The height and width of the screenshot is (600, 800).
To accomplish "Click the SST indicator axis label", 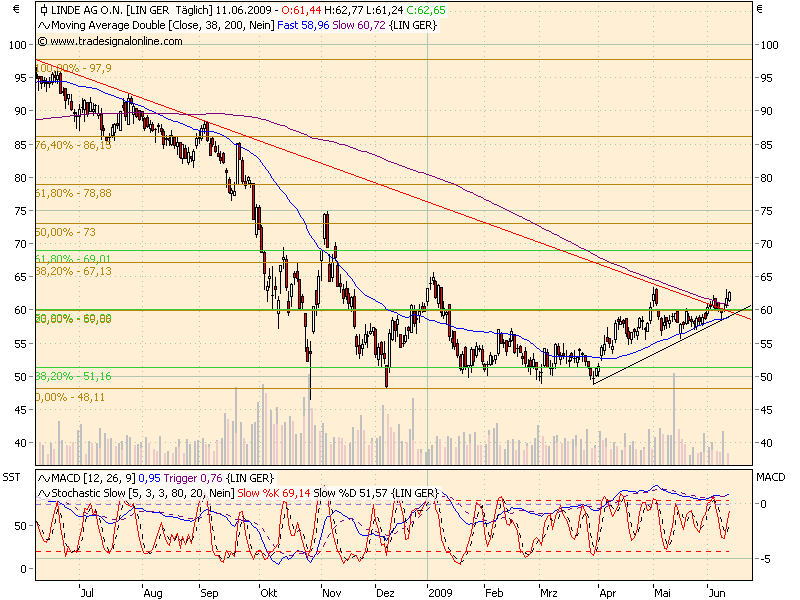I will click(11, 477).
